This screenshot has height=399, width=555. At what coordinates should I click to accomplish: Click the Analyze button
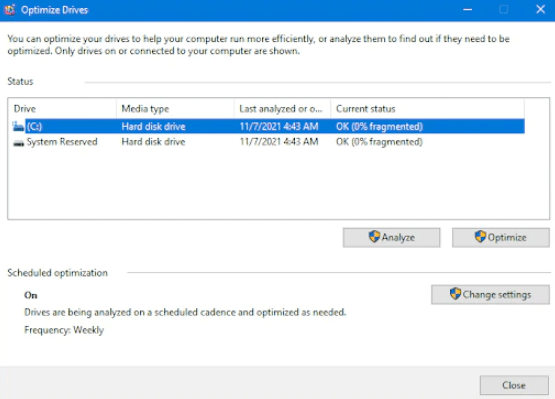391,237
